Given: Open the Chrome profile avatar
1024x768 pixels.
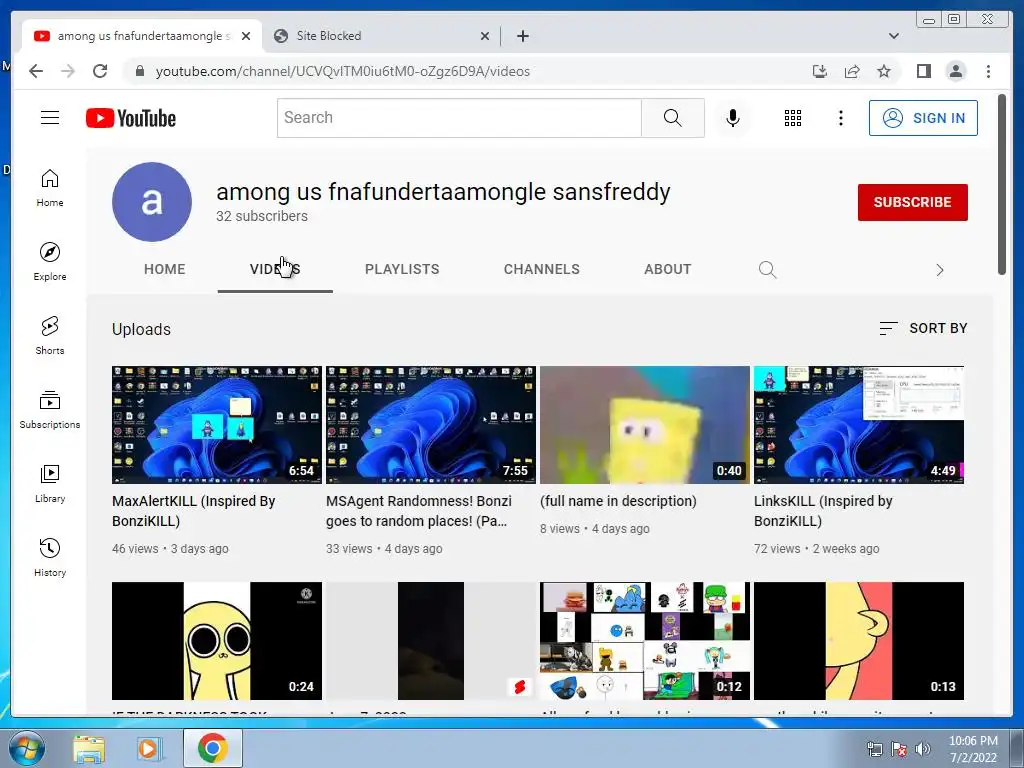Looking at the screenshot, I should (955, 71).
